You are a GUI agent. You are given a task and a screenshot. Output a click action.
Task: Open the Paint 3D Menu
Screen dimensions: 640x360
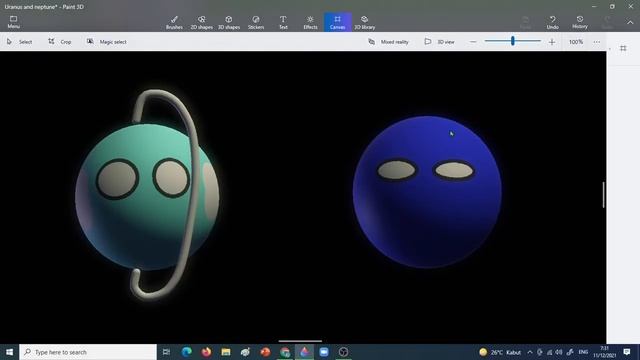pyautogui.click(x=13, y=22)
